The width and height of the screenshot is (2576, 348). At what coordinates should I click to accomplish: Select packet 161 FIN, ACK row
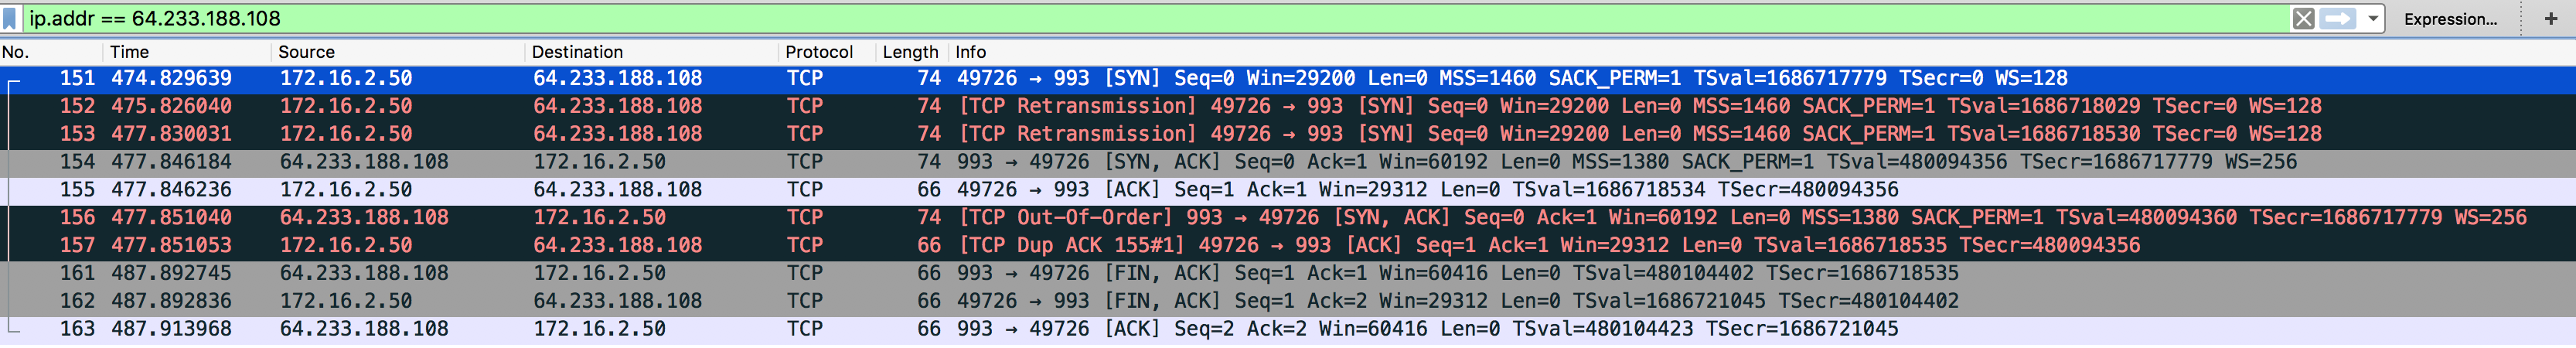click(x=1288, y=273)
